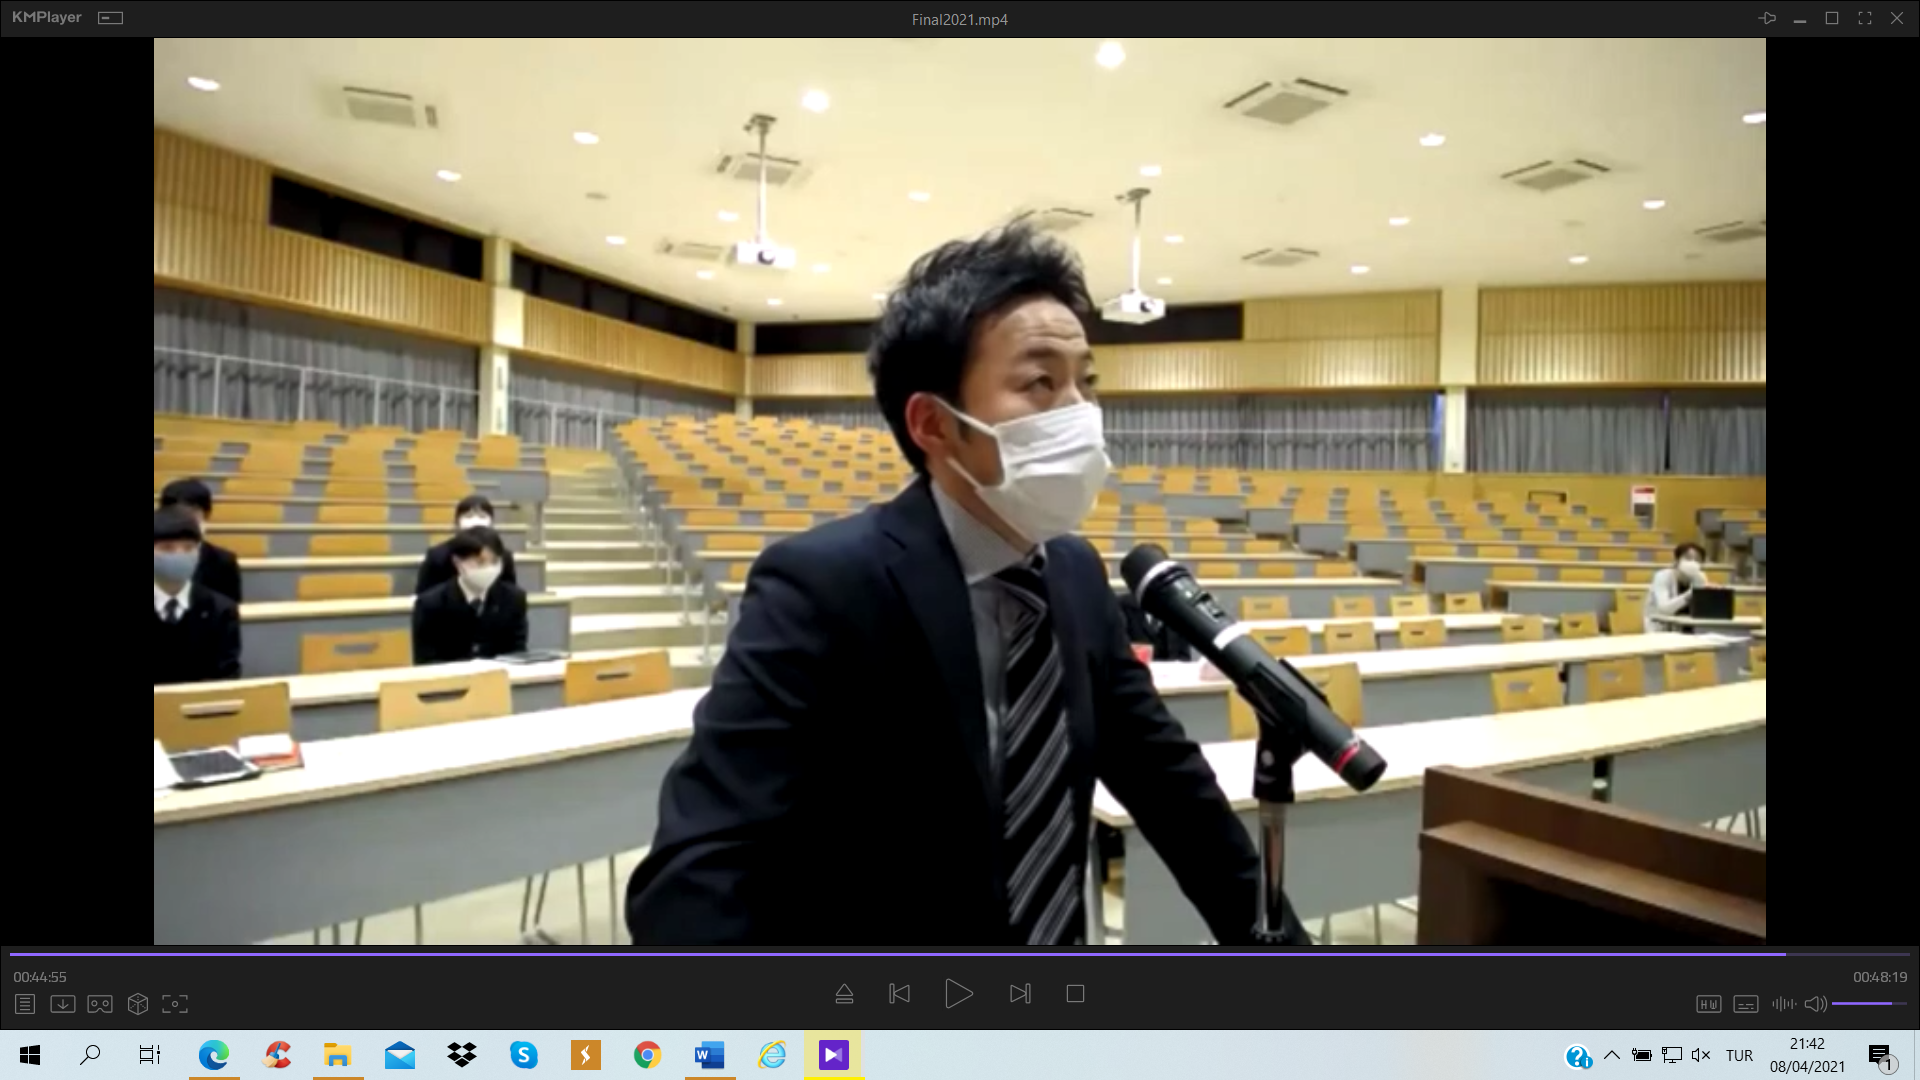Click the 3D cube icon
The width and height of the screenshot is (1920, 1080).
138,1004
